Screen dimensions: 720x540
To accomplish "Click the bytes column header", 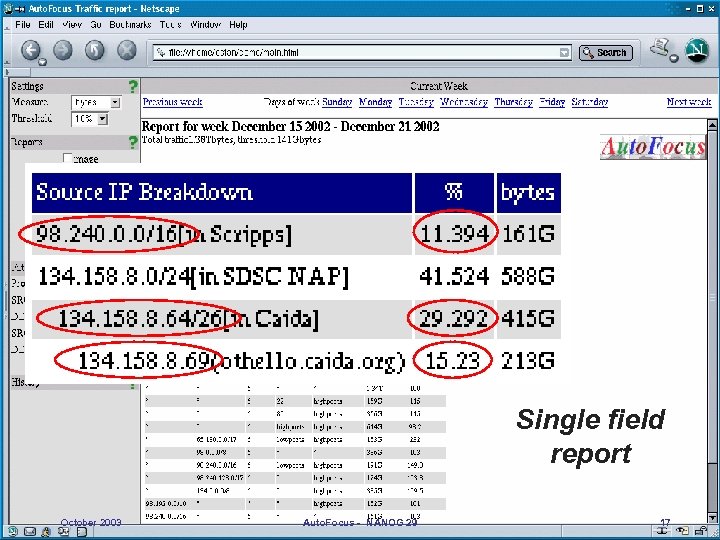I will (x=529, y=192).
